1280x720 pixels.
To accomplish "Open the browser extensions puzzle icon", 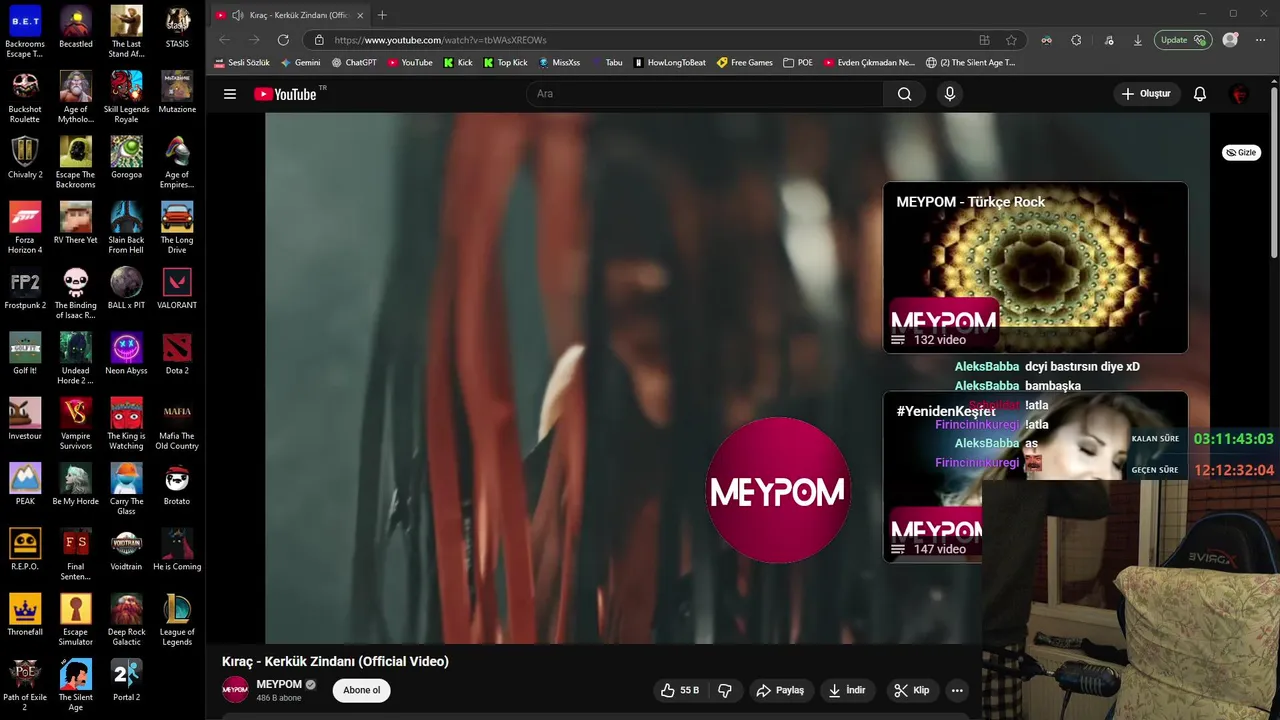I will coord(1076,40).
